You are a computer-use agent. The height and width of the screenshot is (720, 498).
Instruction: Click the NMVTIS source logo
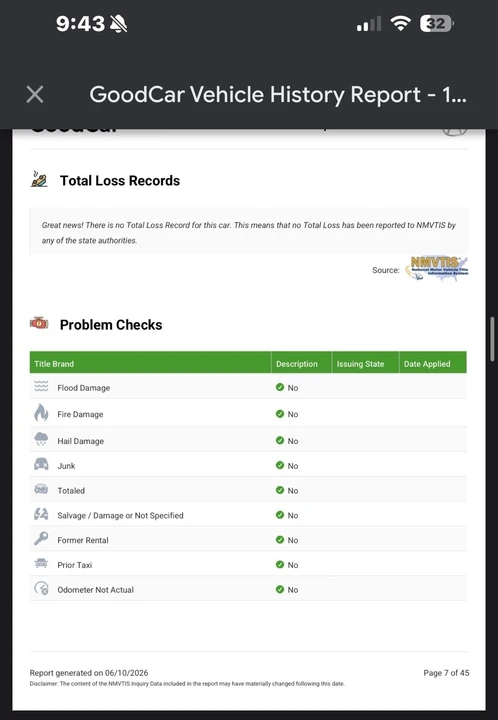(x=436, y=268)
